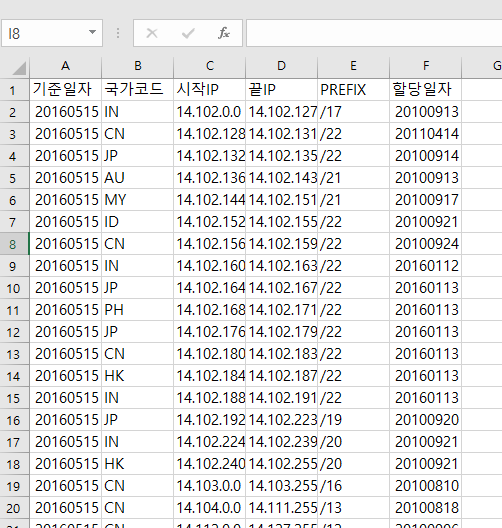The width and height of the screenshot is (502, 528).
Task: Select column F header
Action: point(426,66)
